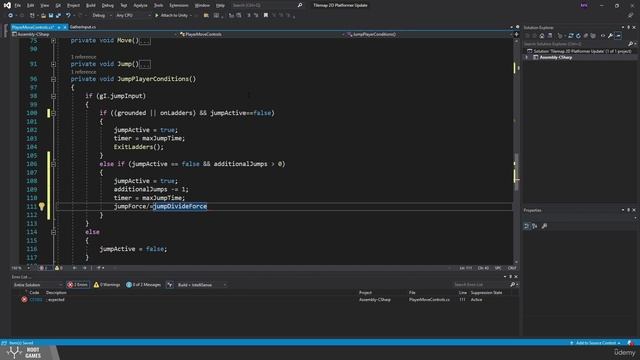The height and width of the screenshot is (360, 640).
Task: Click the Categorized view icon in Properties
Action: tap(527, 226)
